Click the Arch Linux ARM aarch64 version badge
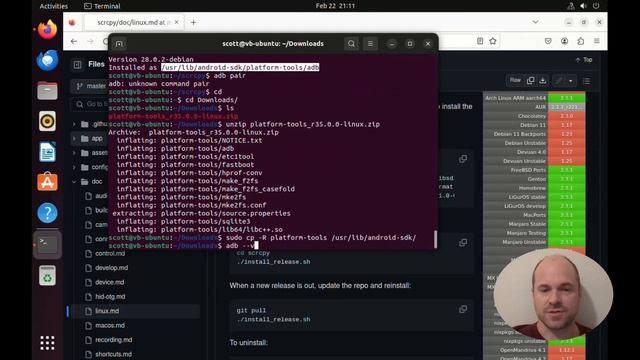640x360 pixels. 567,98
